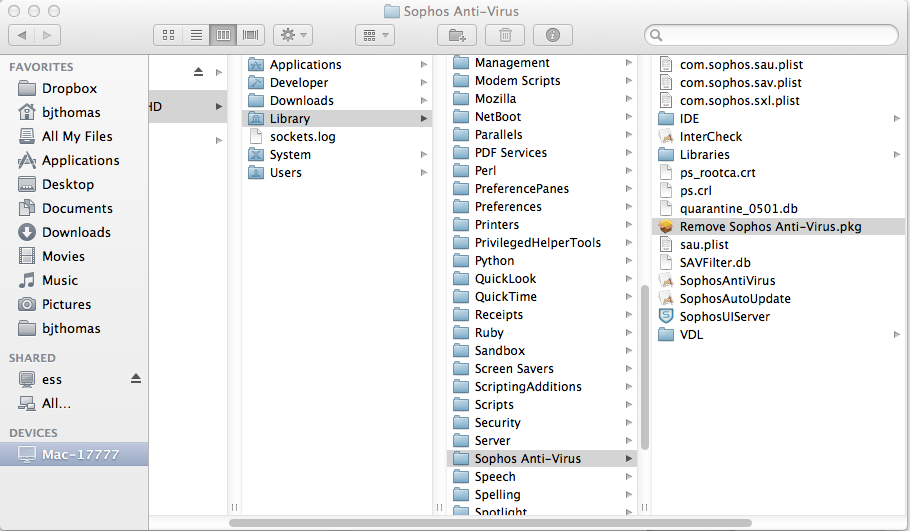910x531 pixels.
Task: Expand the Python folder arrow
Action: 629,261
